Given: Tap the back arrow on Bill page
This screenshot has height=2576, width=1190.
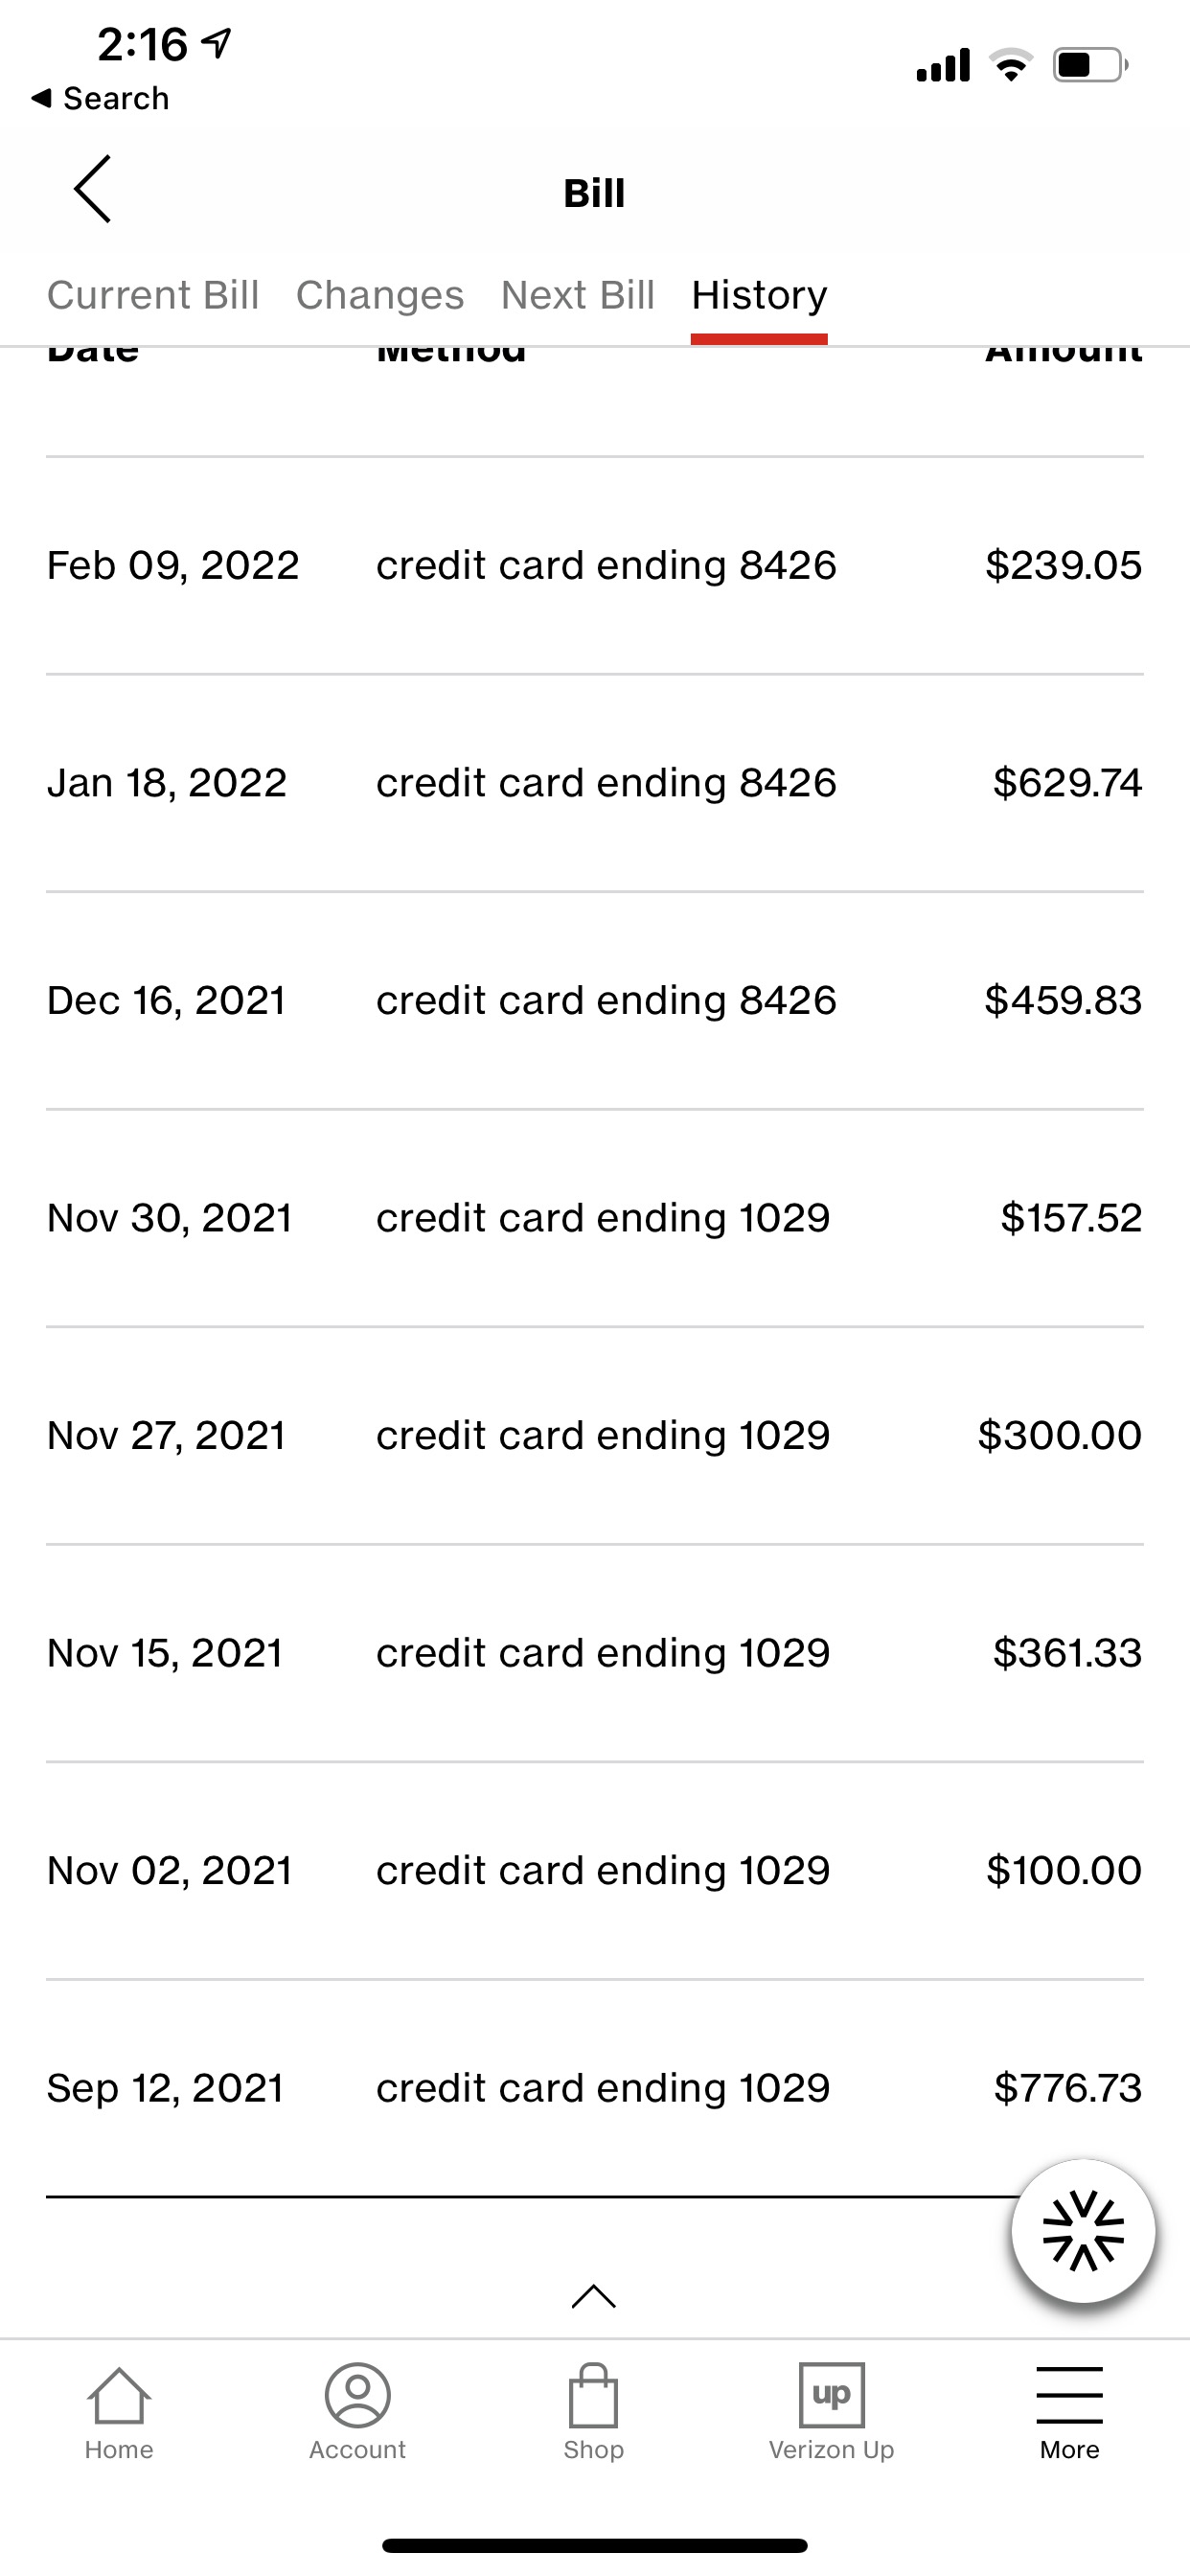Looking at the screenshot, I should [x=92, y=189].
